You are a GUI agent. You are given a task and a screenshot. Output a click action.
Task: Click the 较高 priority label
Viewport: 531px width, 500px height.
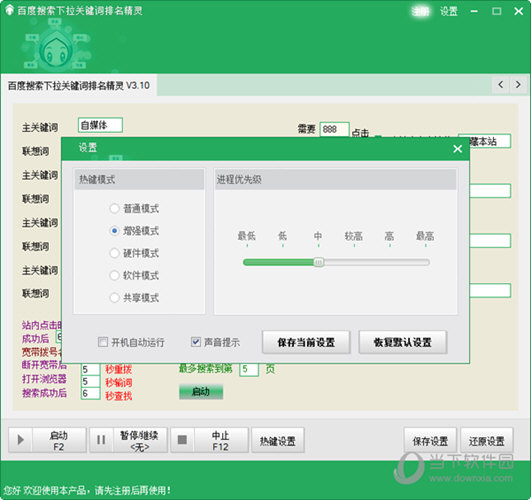[x=354, y=236]
